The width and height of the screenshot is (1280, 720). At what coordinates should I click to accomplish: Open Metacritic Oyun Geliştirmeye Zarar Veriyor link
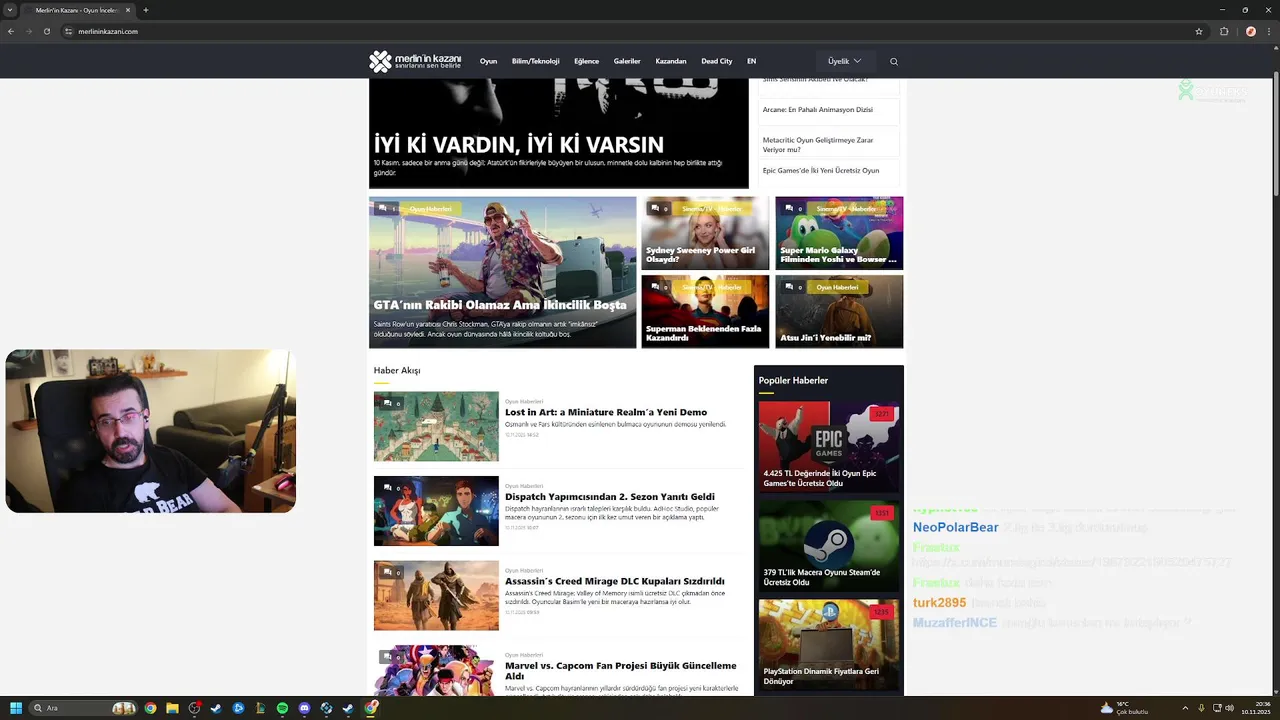point(818,145)
